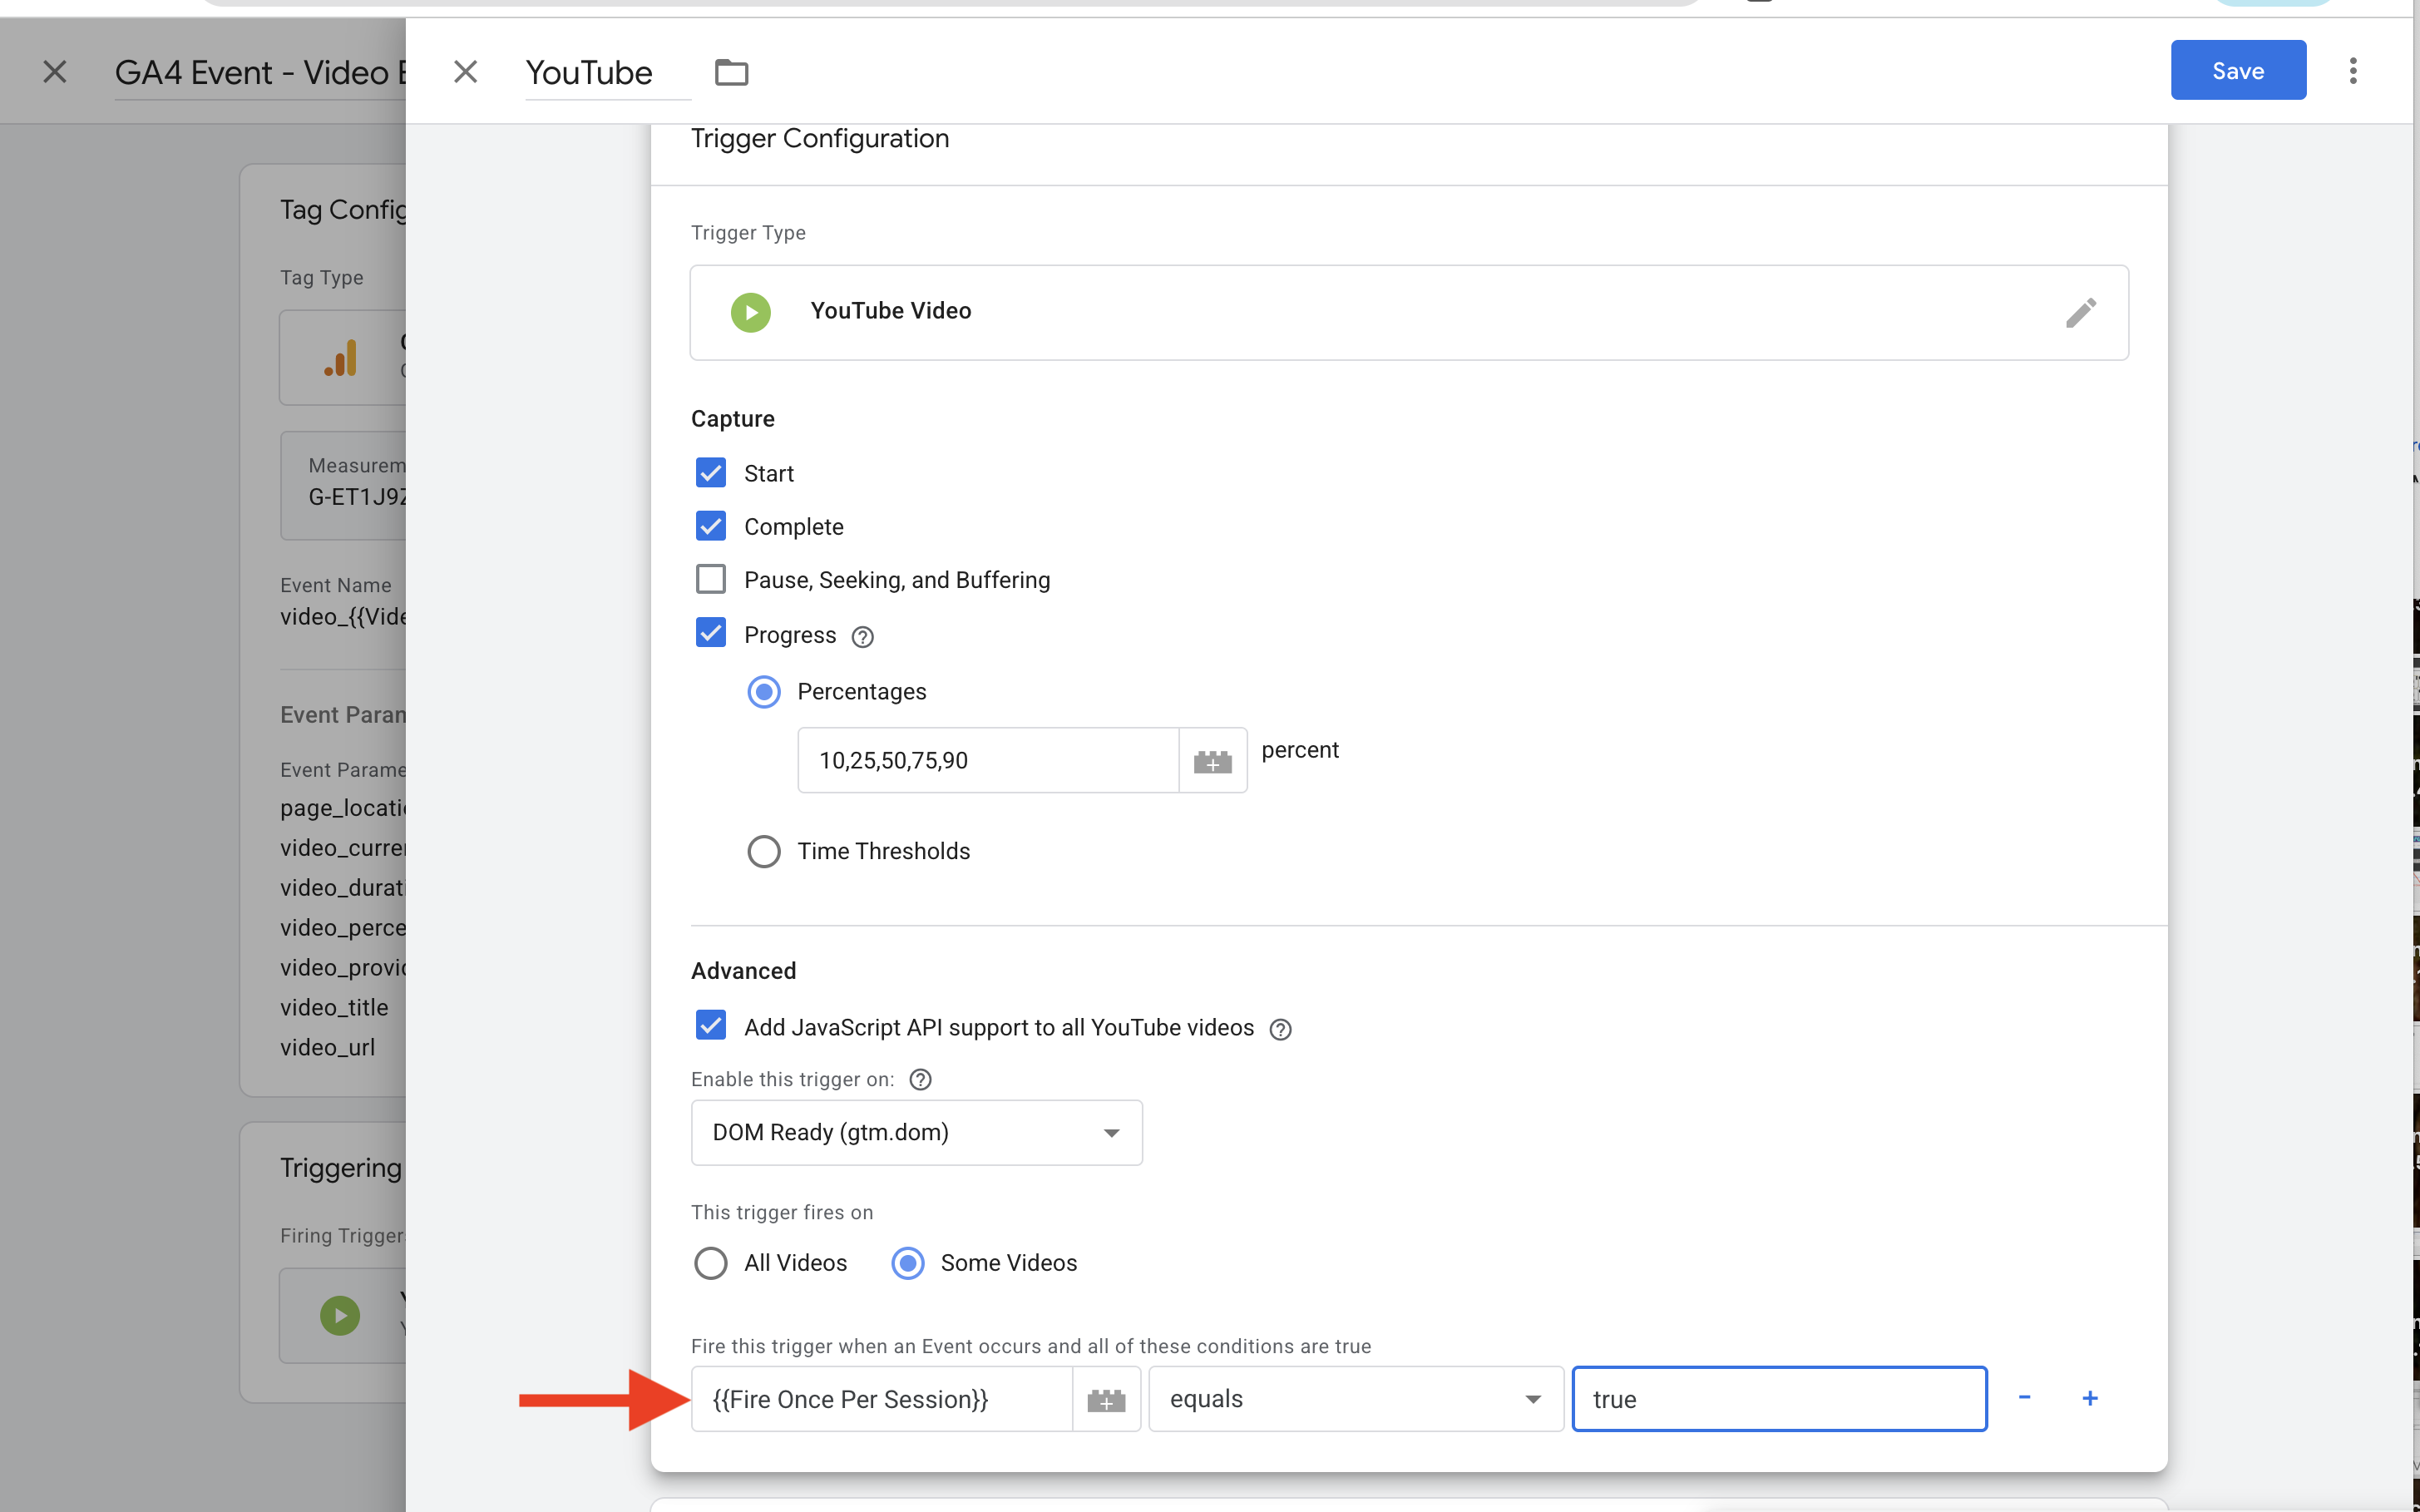Image resolution: width=2420 pixels, height=1512 pixels.
Task: Edit the YouTube trigger name field
Action: point(607,72)
